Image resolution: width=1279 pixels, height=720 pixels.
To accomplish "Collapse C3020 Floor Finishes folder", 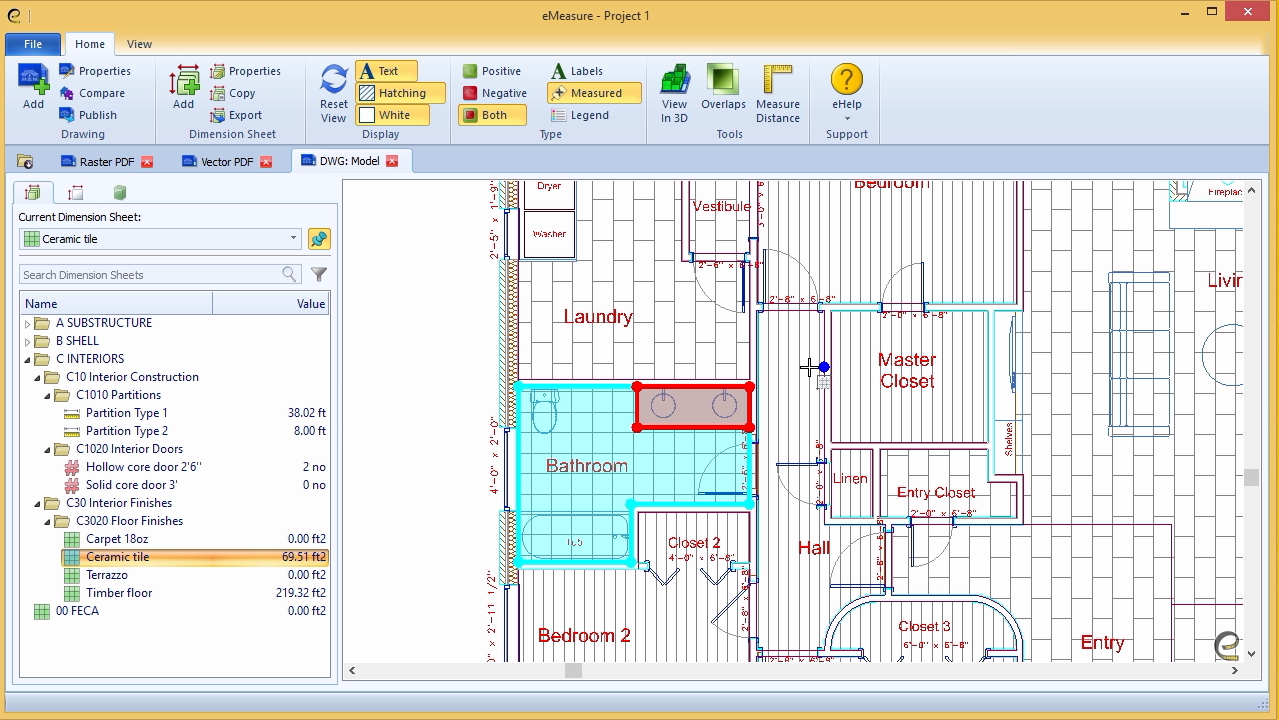I will 47,521.
